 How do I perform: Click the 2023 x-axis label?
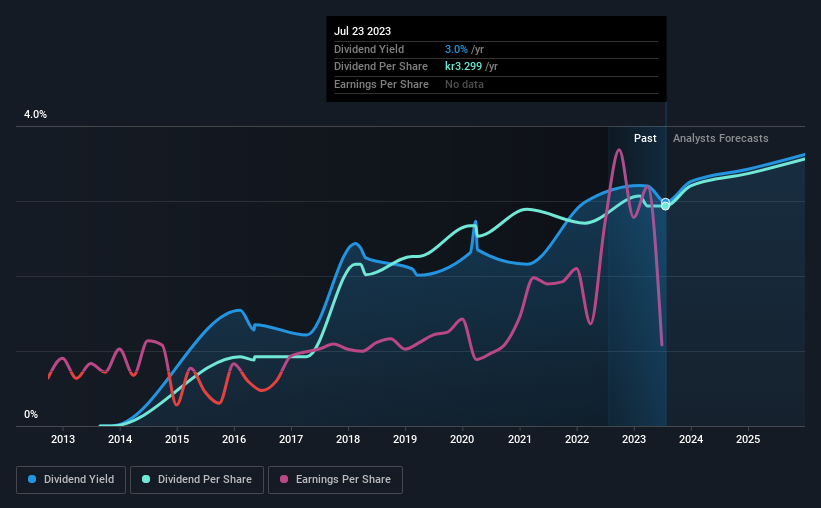[x=634, y=439]
